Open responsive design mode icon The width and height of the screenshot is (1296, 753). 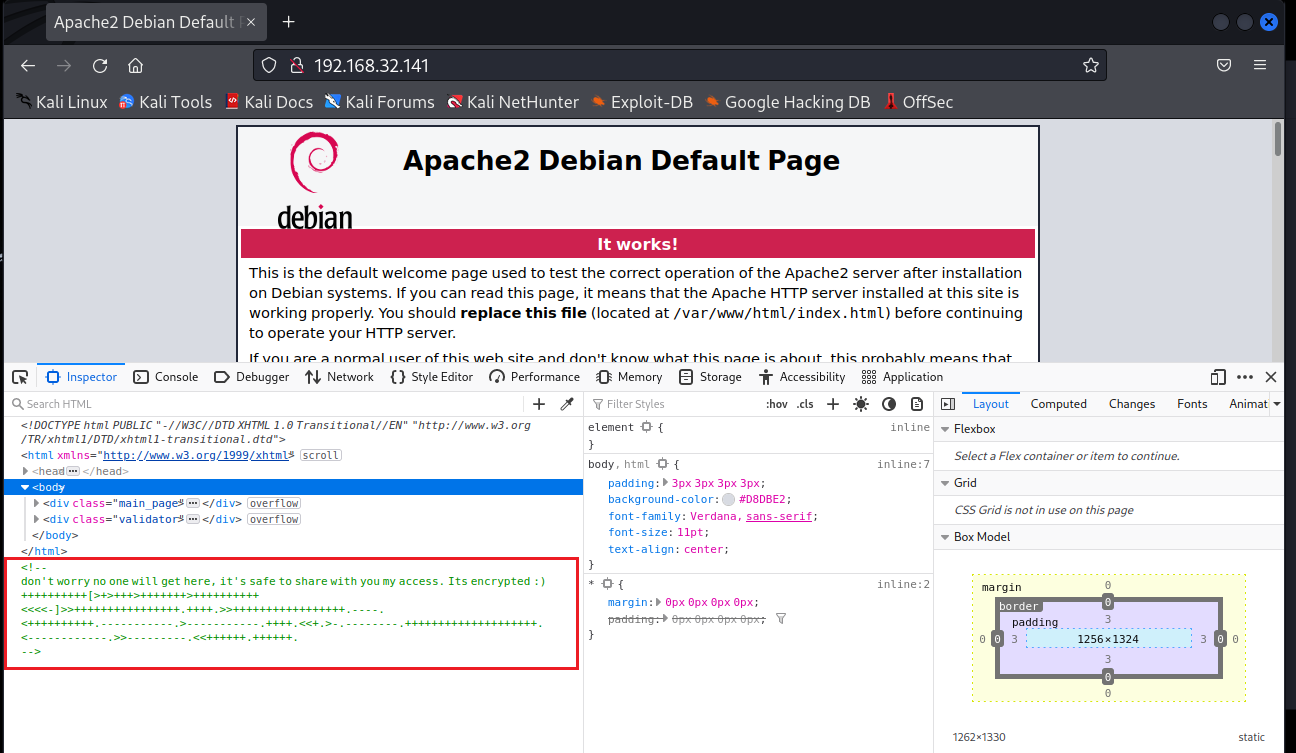tap(1218, 377)
